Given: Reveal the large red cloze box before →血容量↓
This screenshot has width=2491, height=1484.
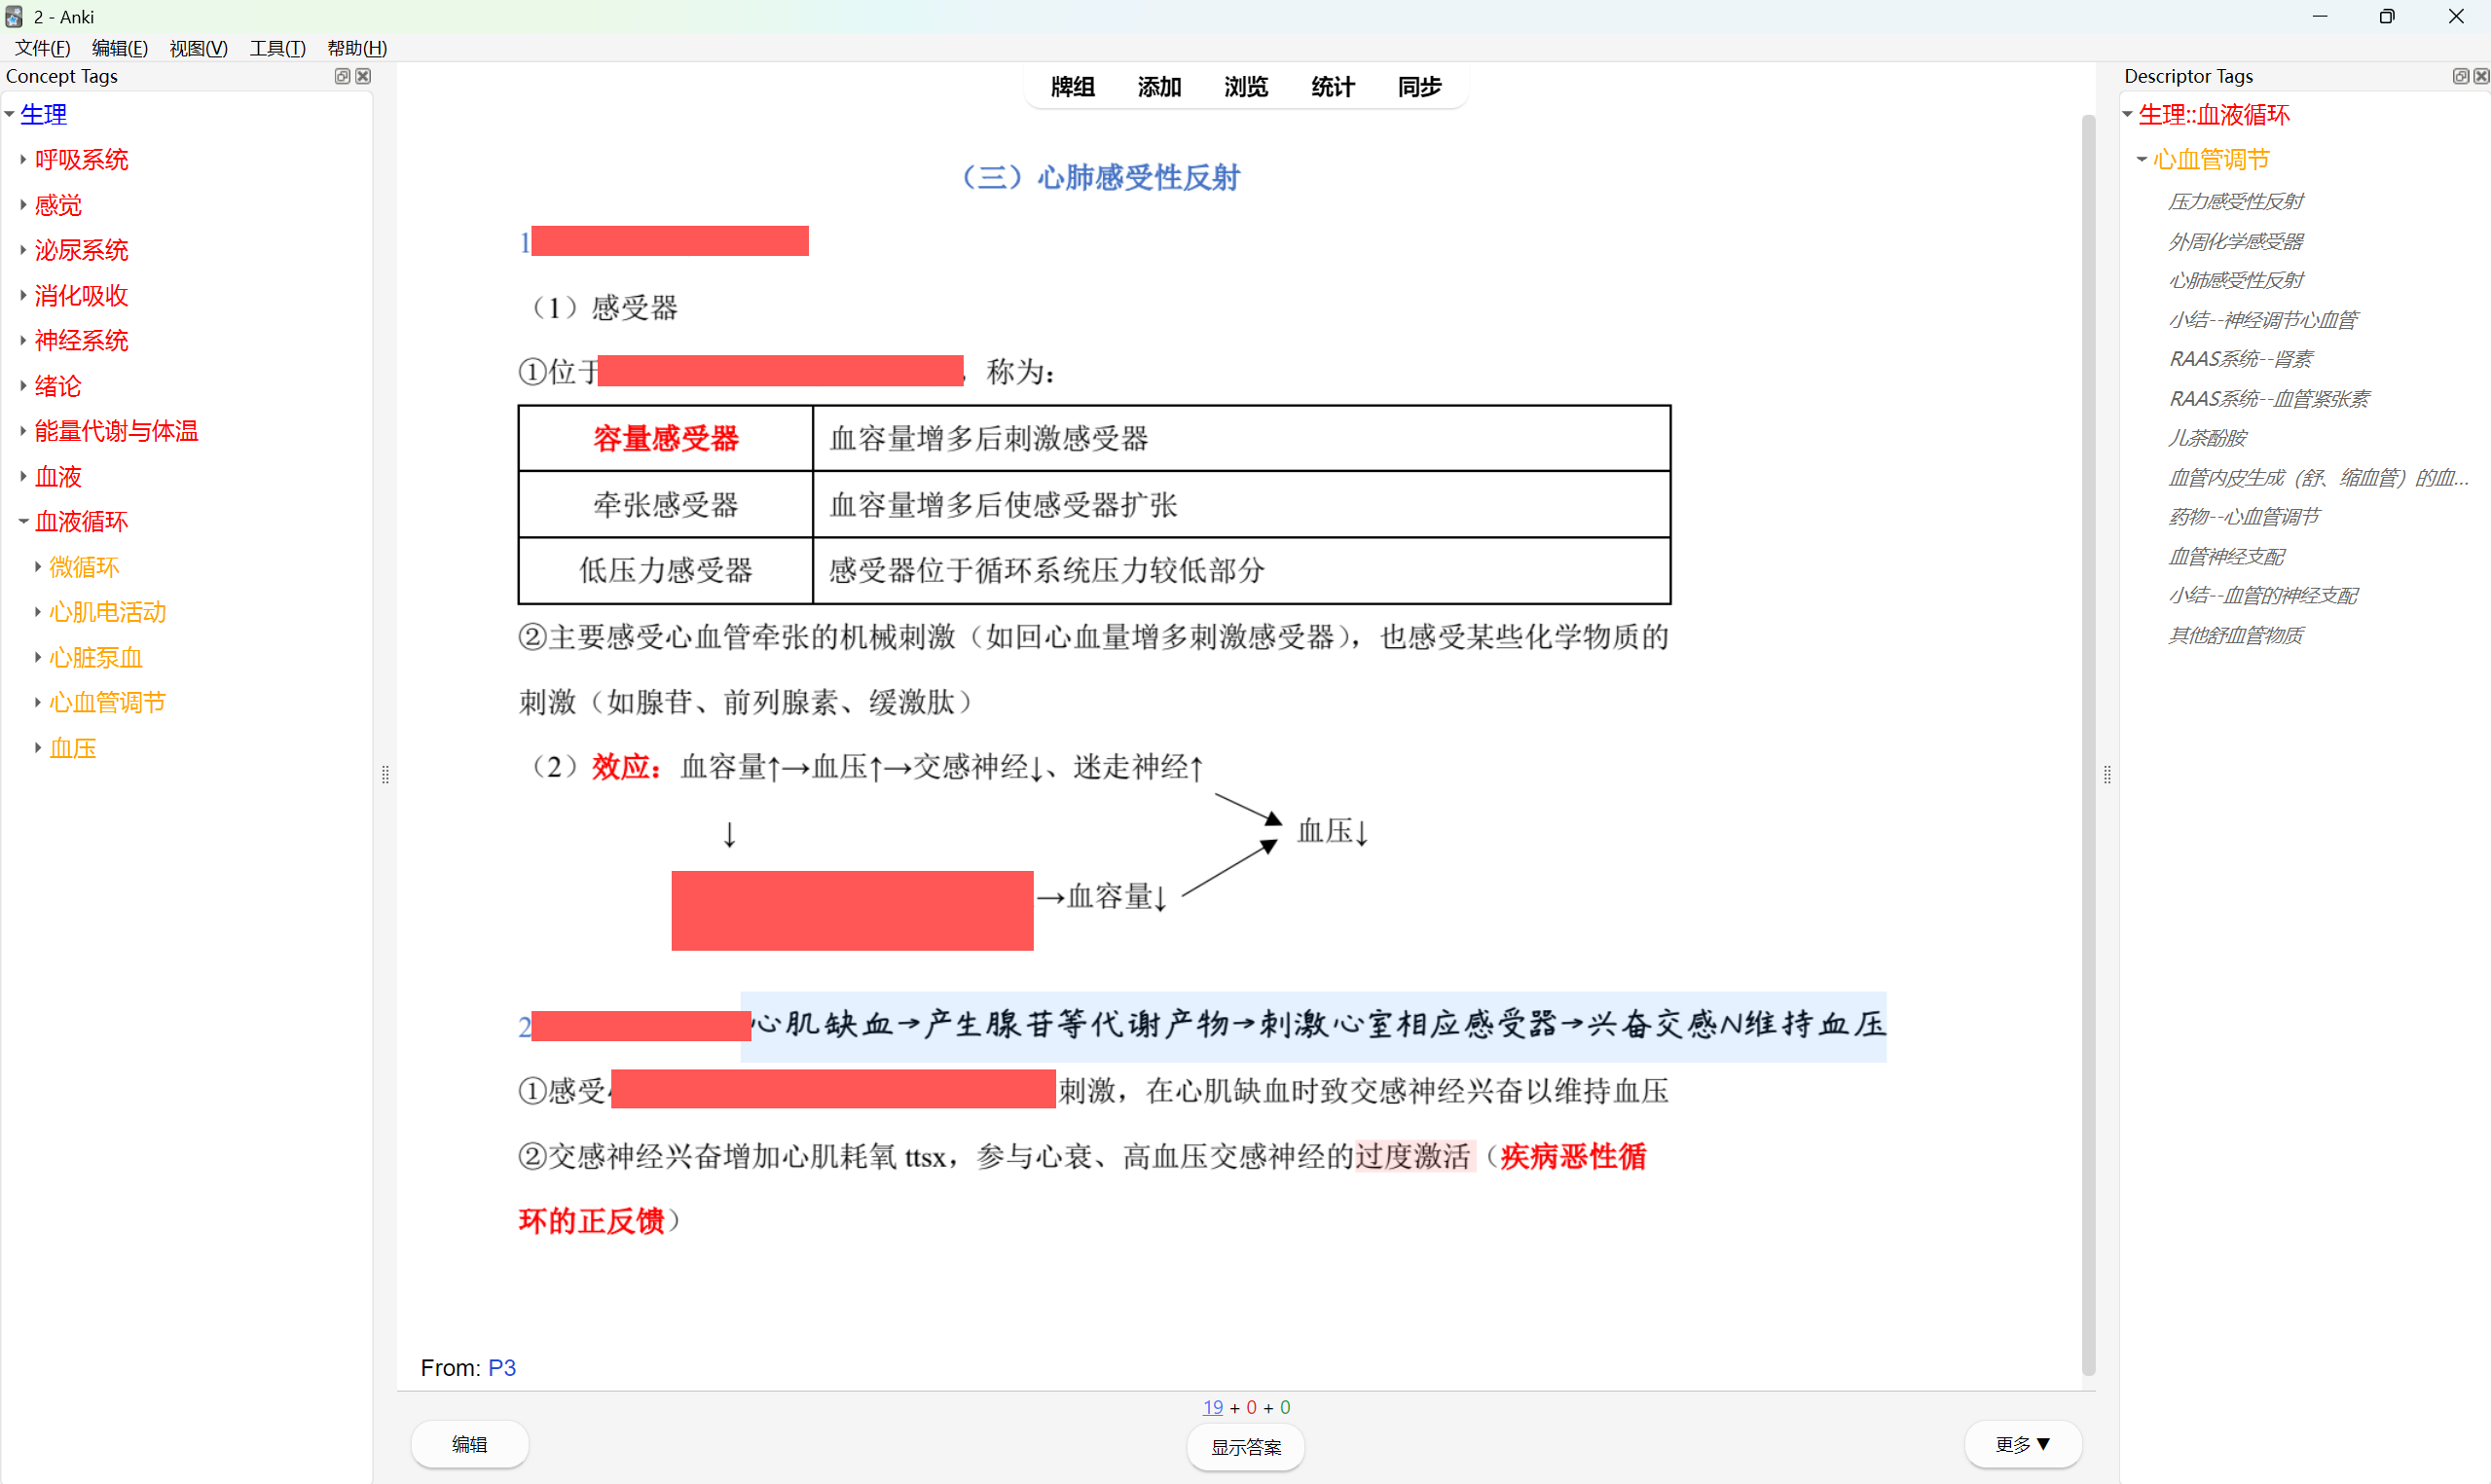Looking at the screenshot, I should pyautogui.click(x=852, y=910).
